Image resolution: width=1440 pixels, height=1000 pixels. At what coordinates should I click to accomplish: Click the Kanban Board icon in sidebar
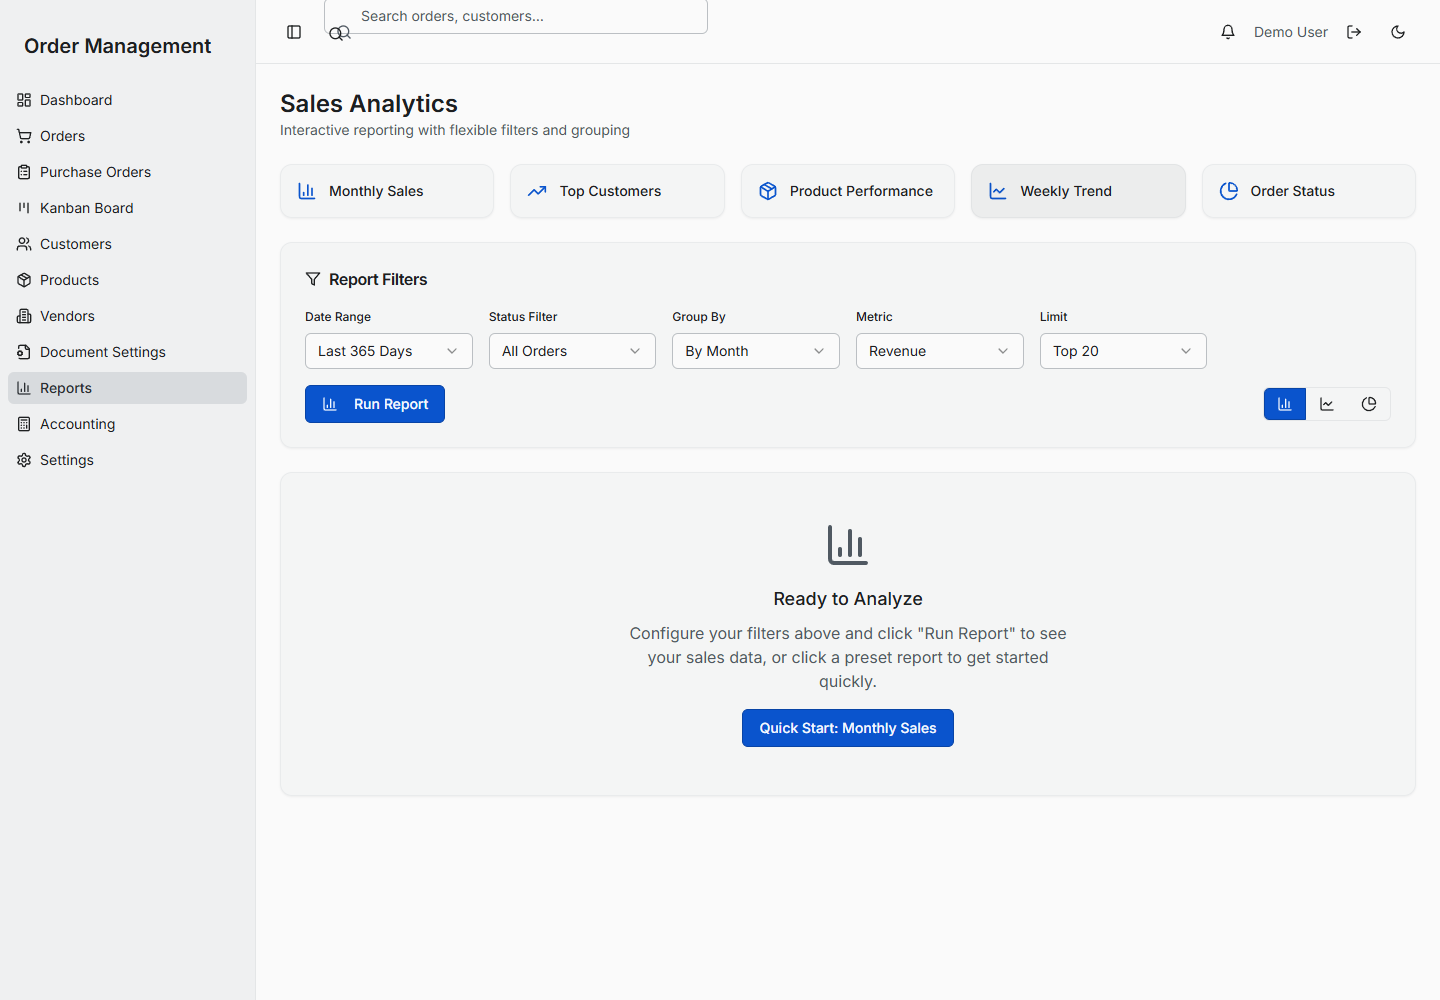tap(24, 208)
